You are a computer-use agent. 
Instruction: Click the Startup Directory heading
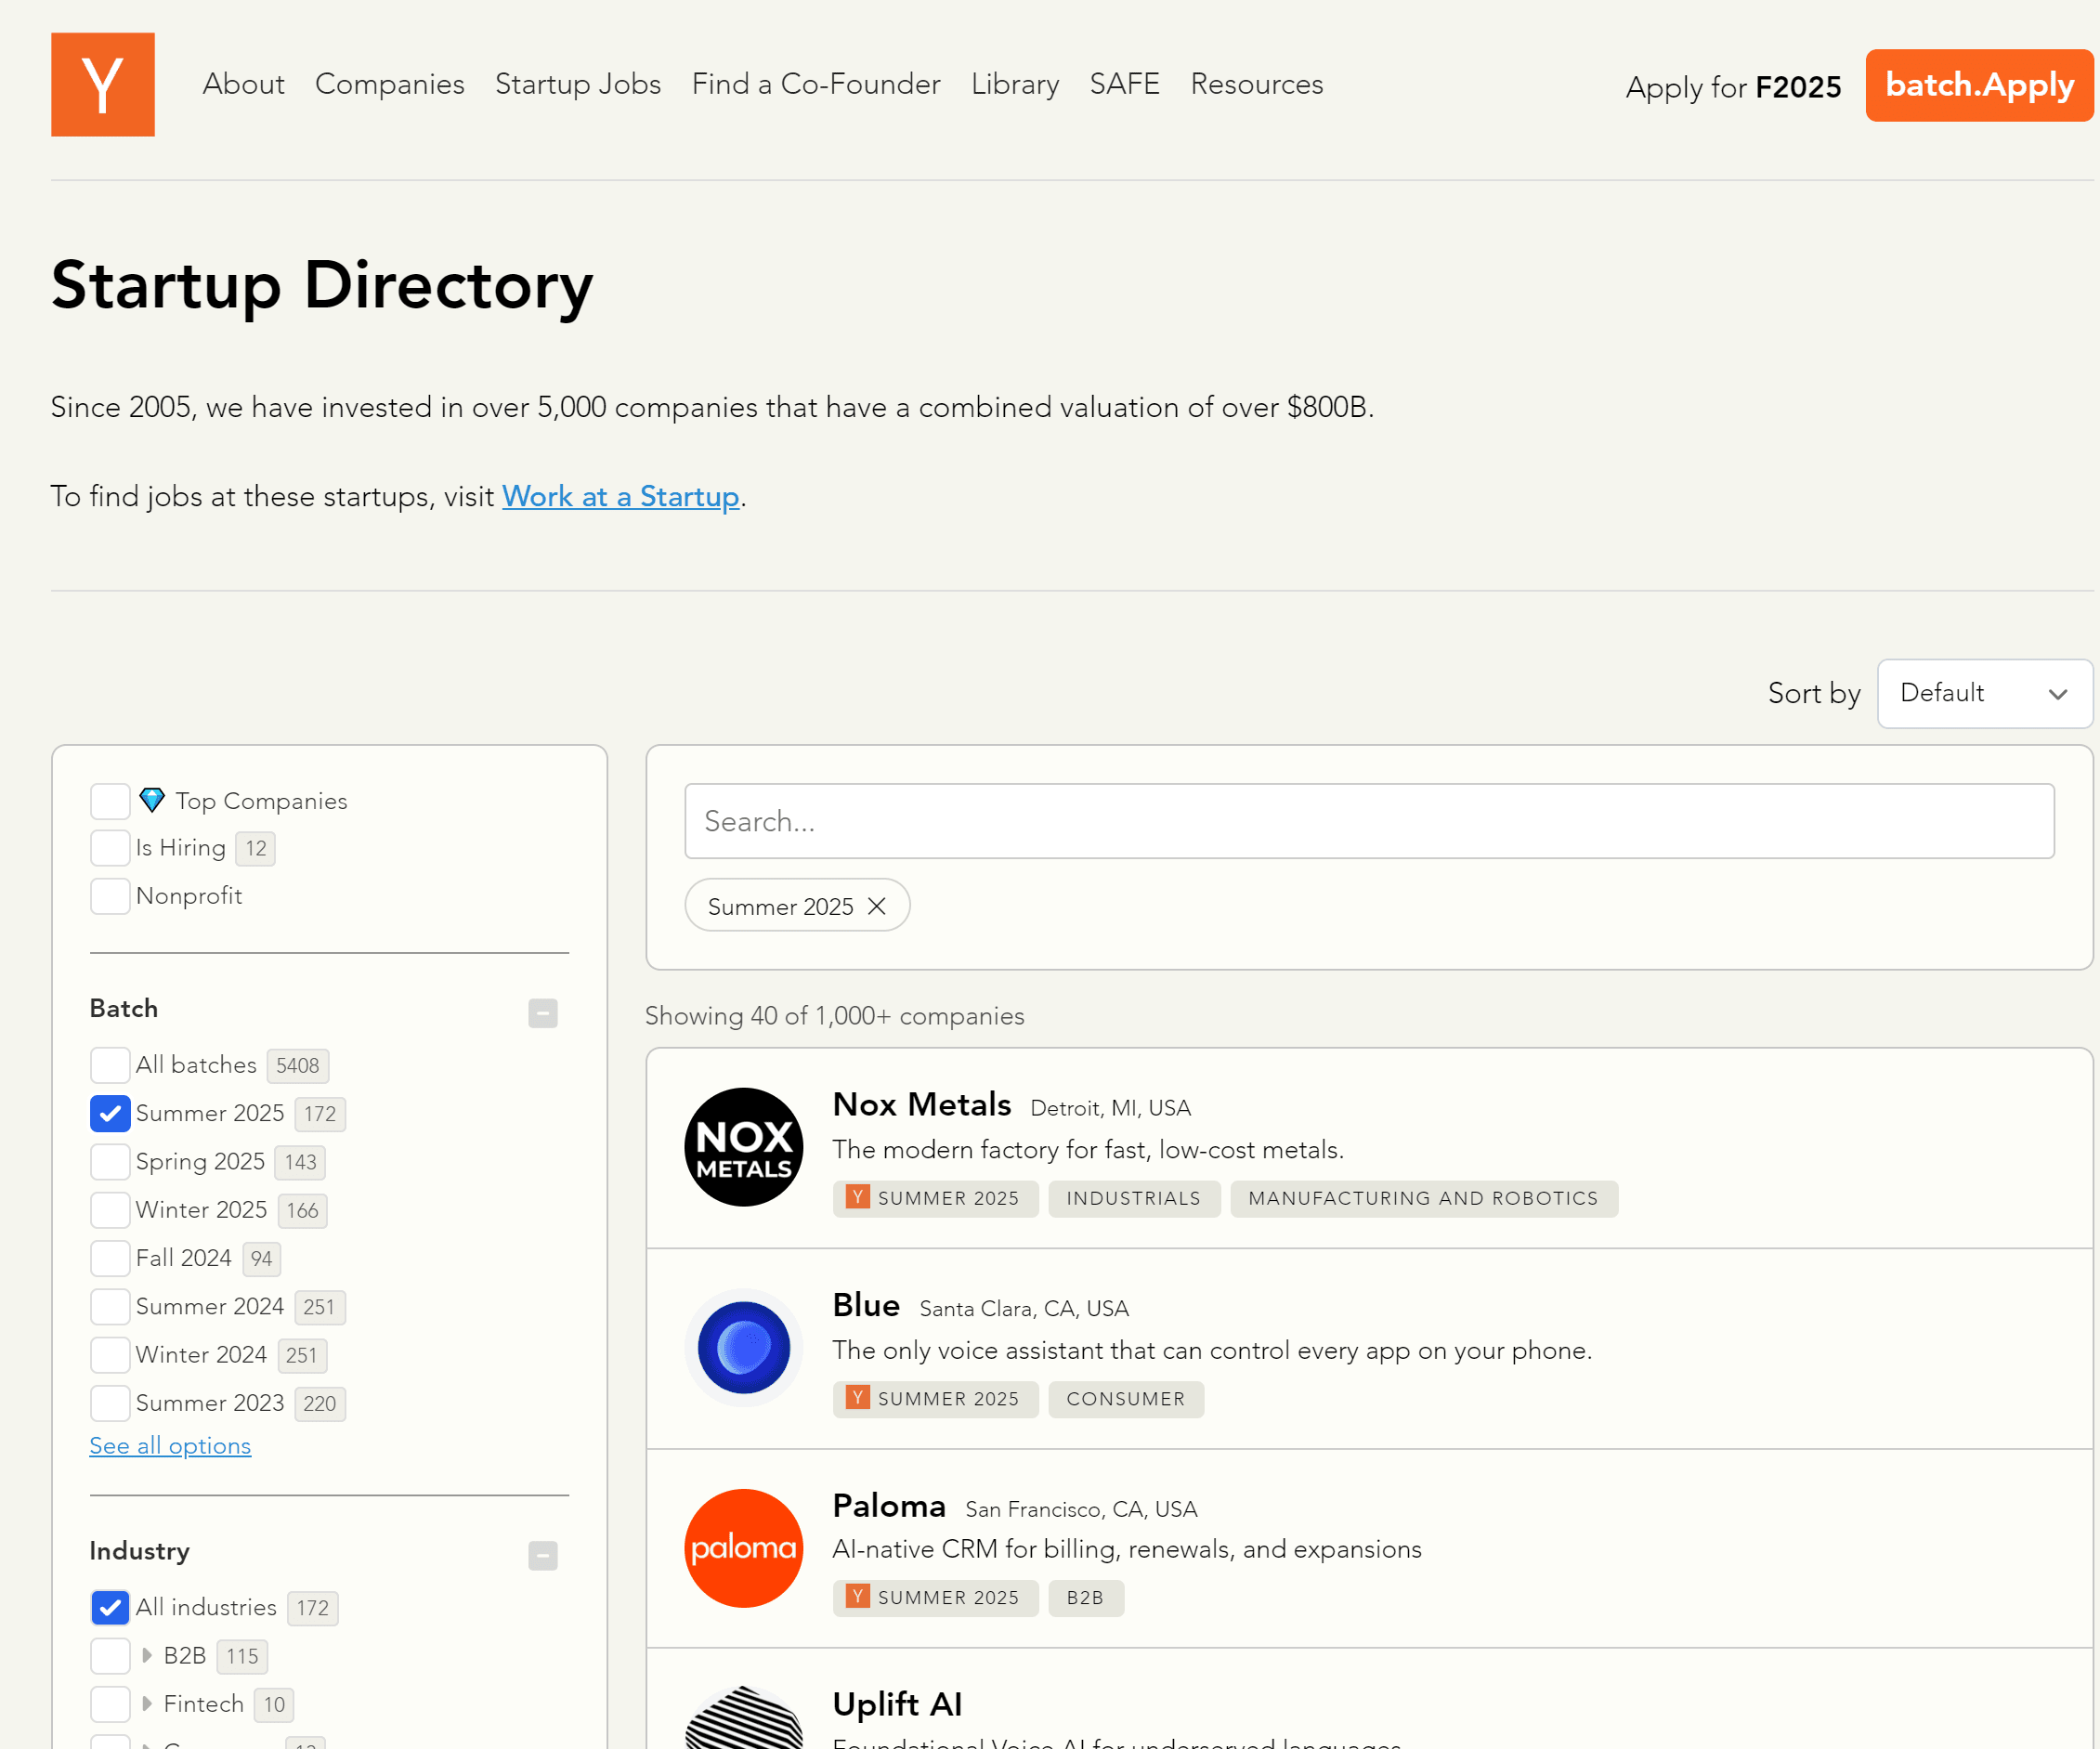point(322,286)
